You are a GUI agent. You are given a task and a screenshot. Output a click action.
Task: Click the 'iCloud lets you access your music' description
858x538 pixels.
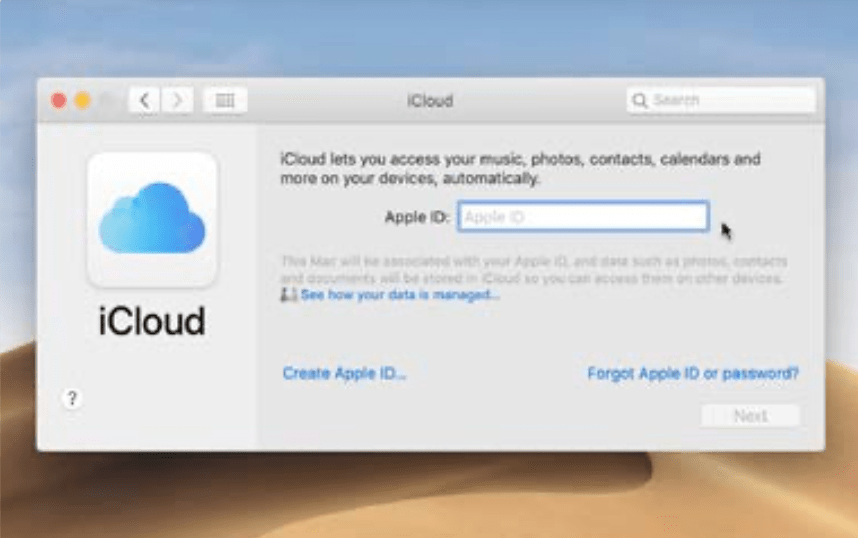[520, 169]
